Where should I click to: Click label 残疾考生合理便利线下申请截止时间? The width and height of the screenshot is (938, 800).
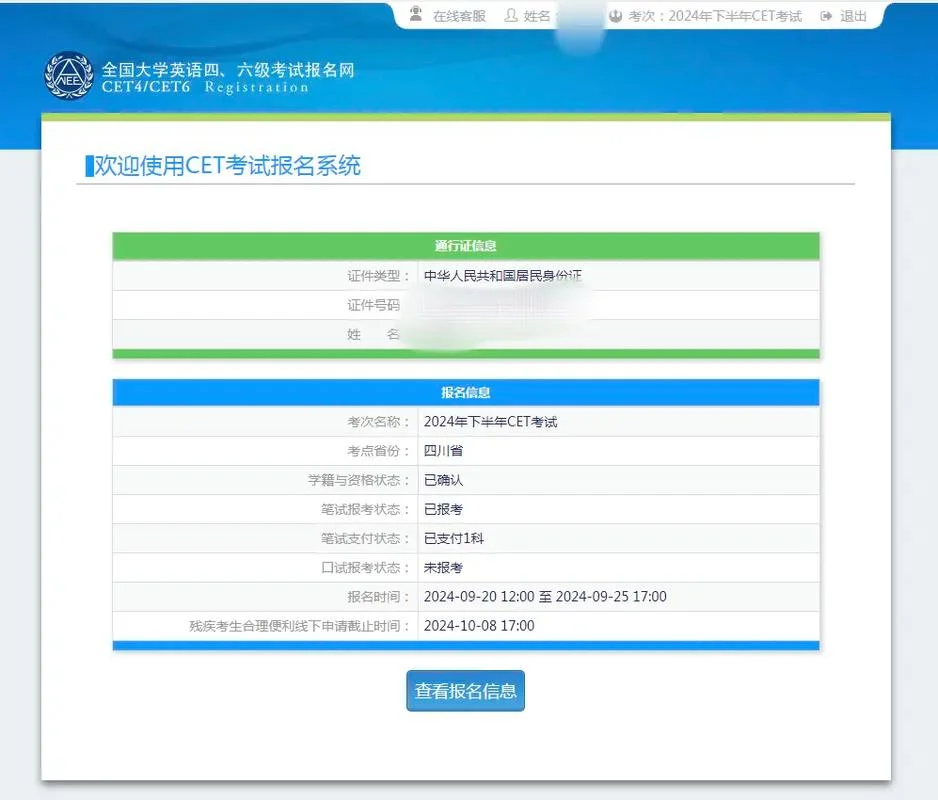click(299, 626)
